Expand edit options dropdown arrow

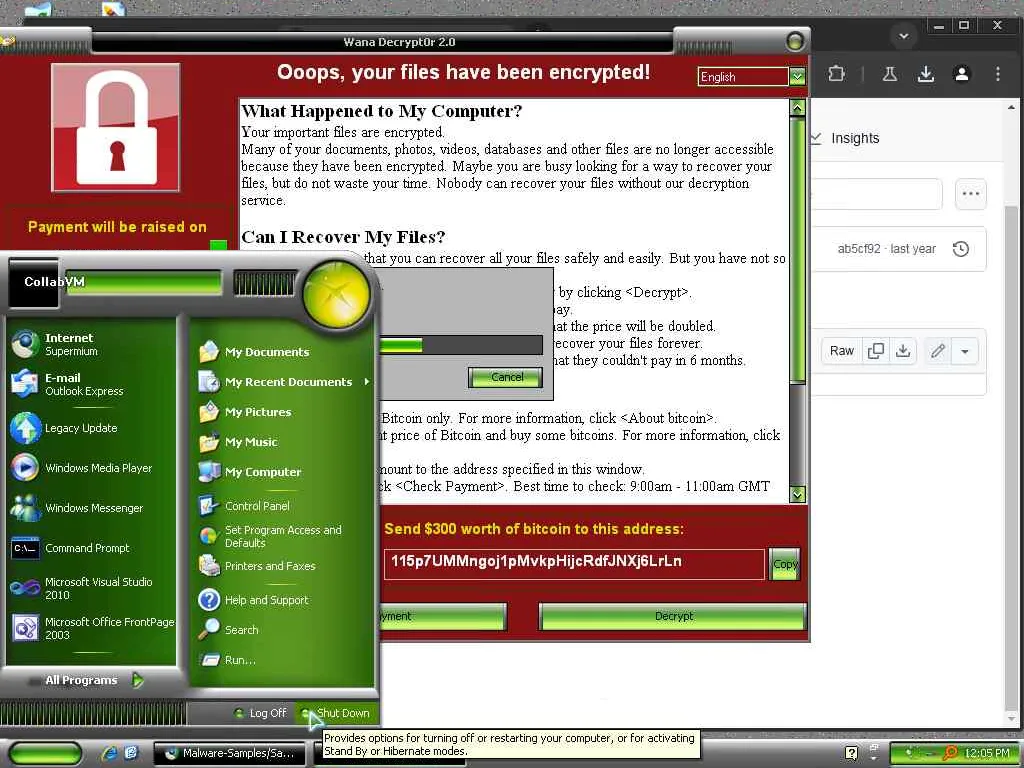click(965, 351)
